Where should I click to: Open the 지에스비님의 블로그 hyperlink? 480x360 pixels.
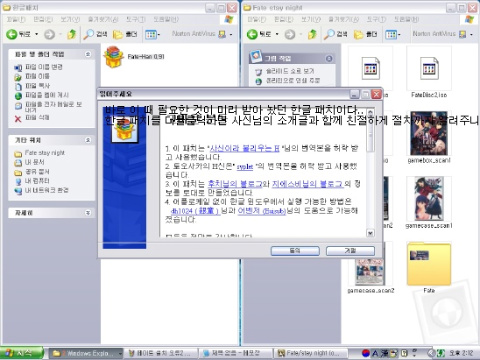pos(307,184)
